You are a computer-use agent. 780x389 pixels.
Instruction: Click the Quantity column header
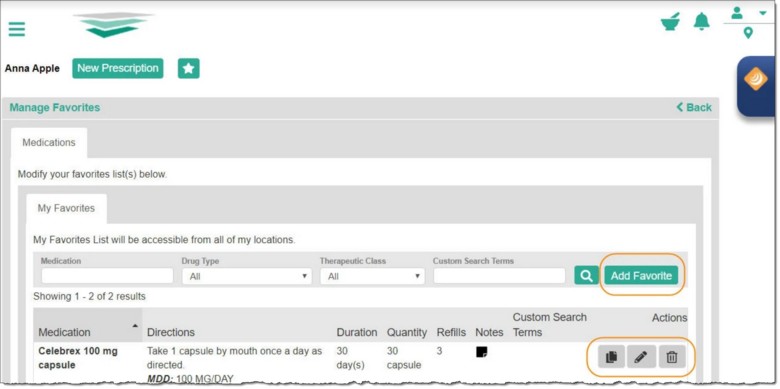point(407,332)
